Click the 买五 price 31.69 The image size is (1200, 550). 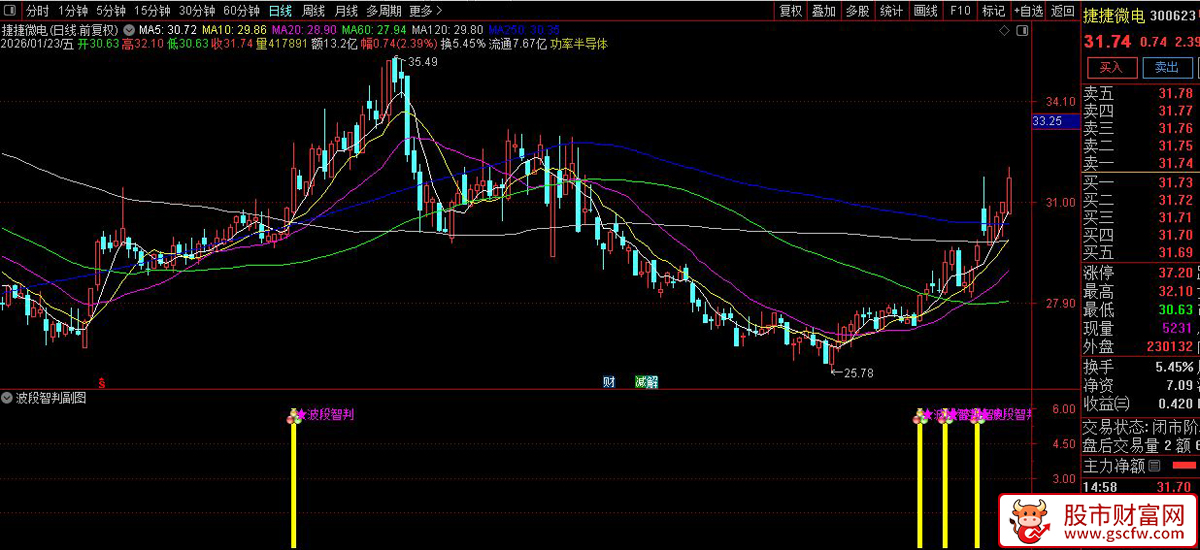[x=1175, y=252]
